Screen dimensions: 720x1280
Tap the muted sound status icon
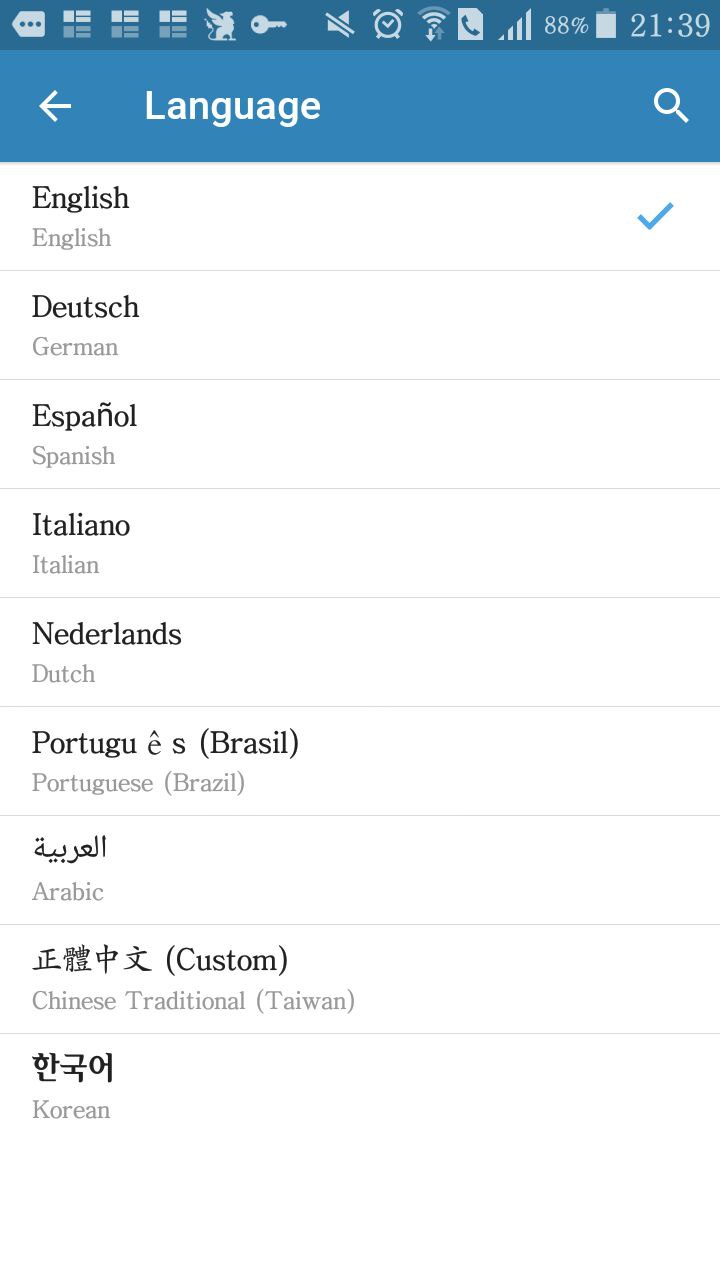tap(340, 24)
